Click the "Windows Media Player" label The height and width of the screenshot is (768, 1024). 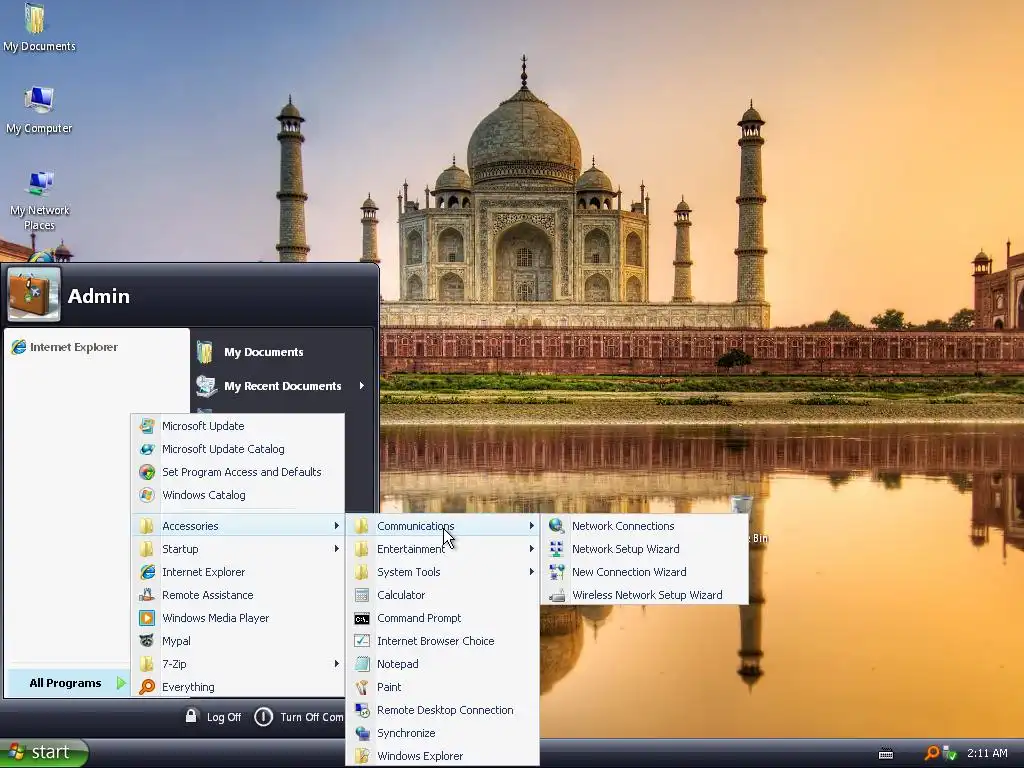click(216, 618)
